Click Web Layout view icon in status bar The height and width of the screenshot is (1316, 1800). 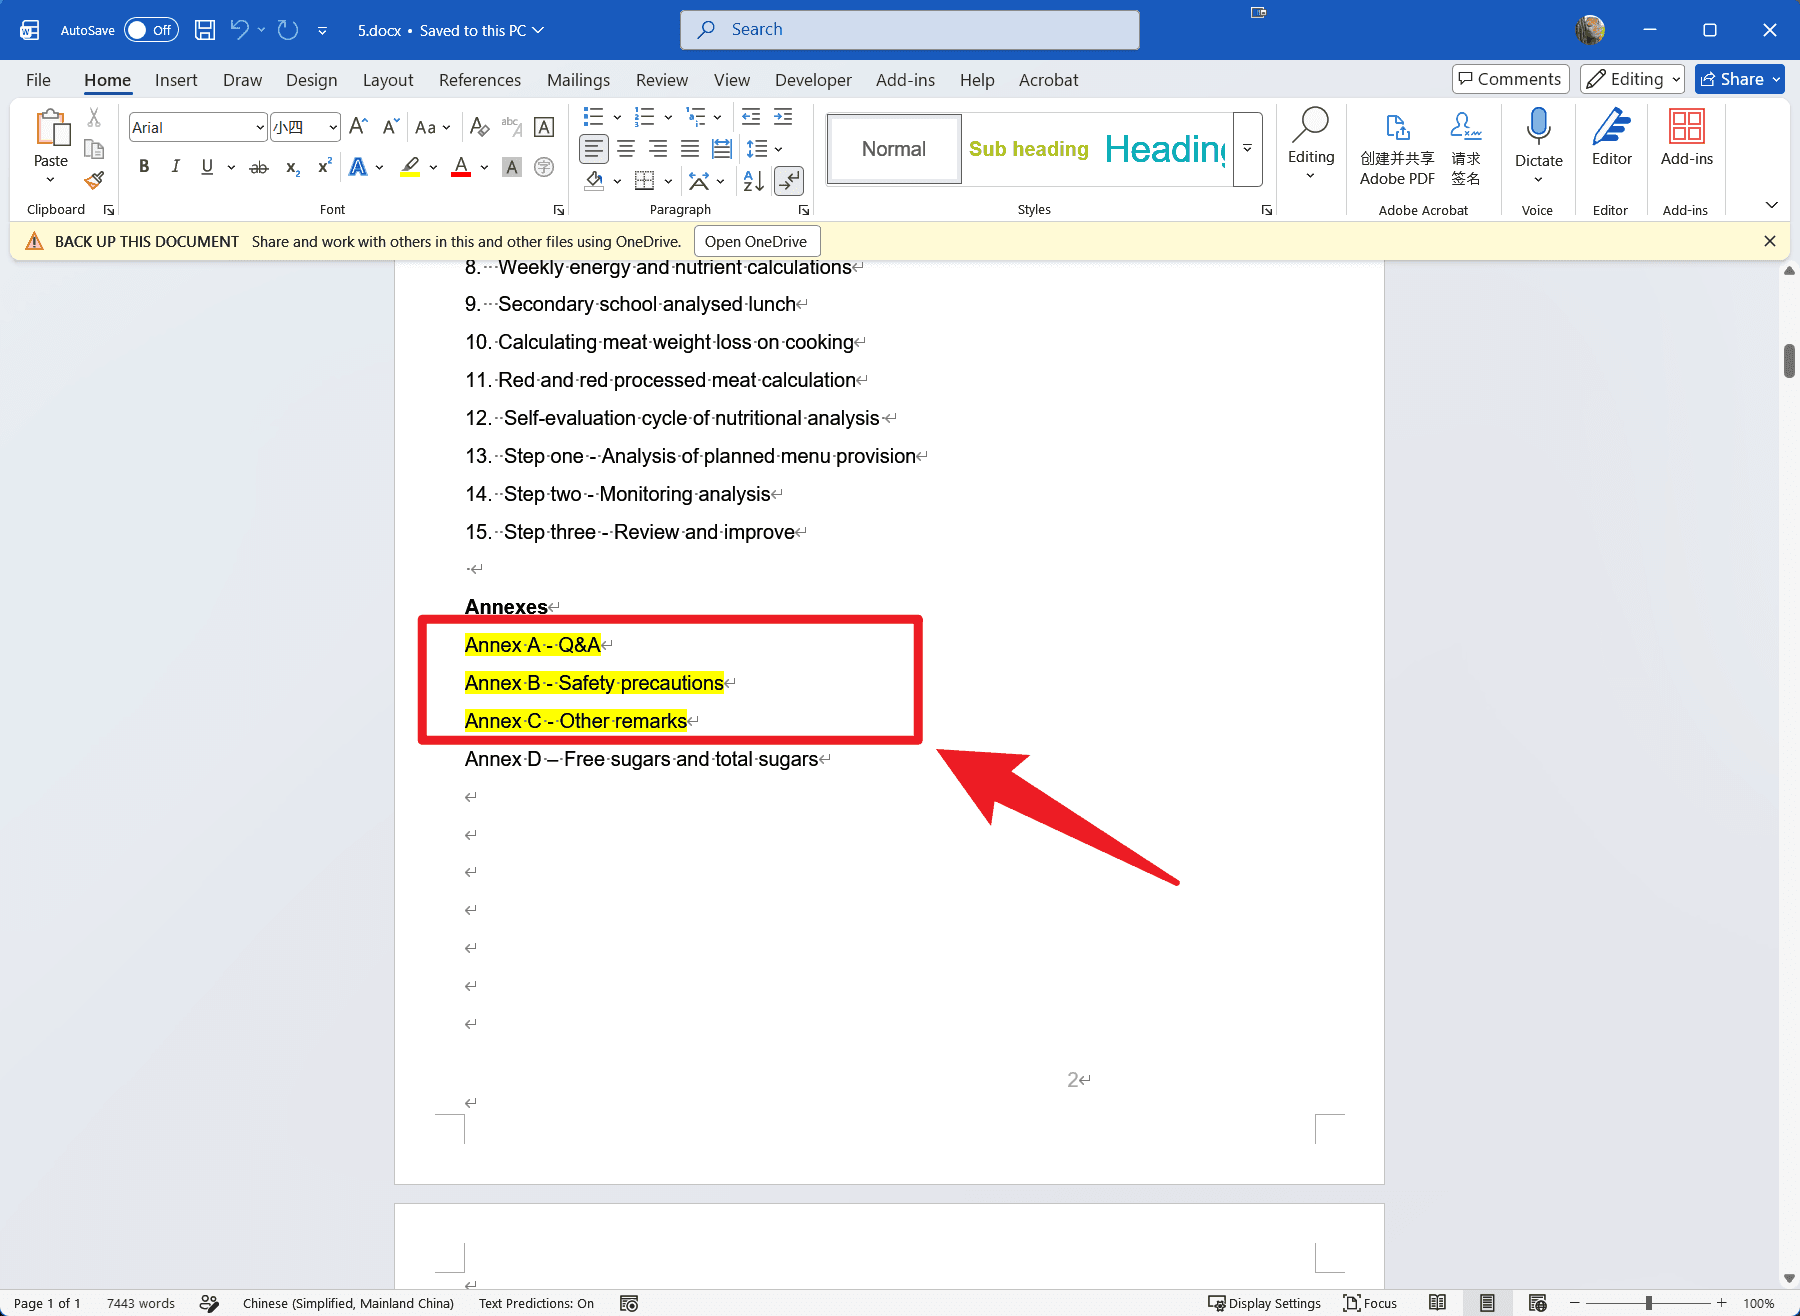[x=1537, y=1303]
